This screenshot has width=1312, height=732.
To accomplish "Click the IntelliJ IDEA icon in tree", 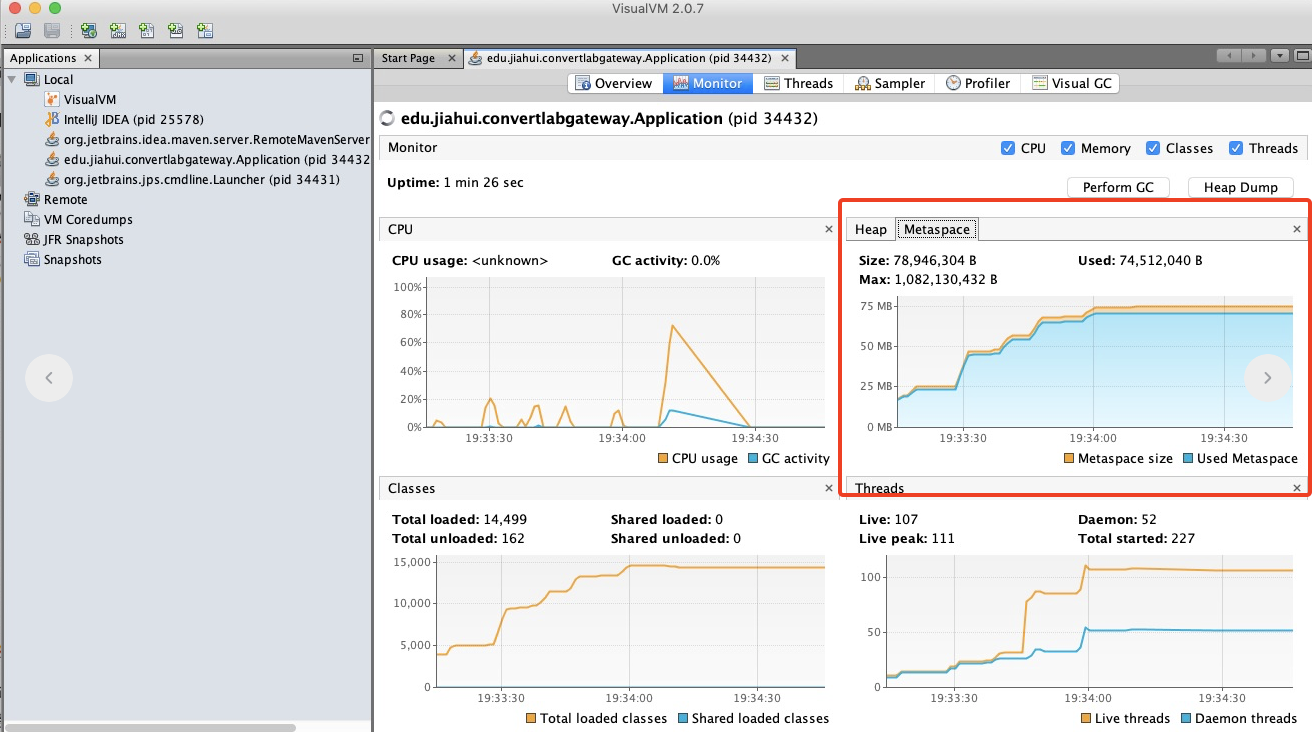I will 52,119.
